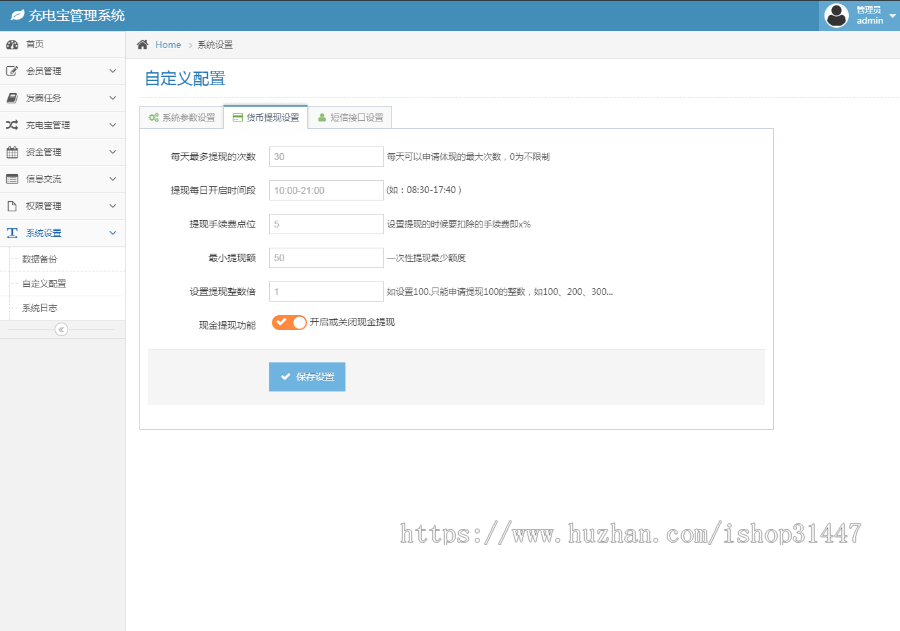Switch to the 货币提现设置 tab
This screenshot has width=900, height=631.
266,117
